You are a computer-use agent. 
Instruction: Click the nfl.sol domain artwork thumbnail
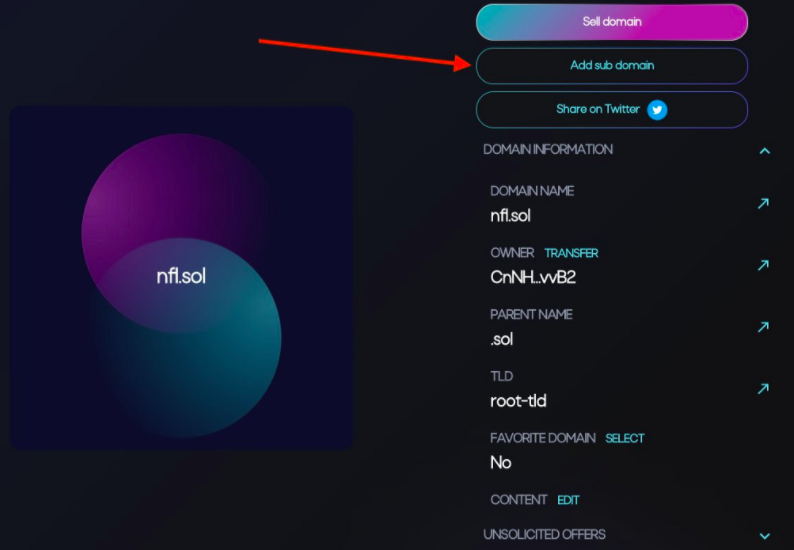pos(182,278)
